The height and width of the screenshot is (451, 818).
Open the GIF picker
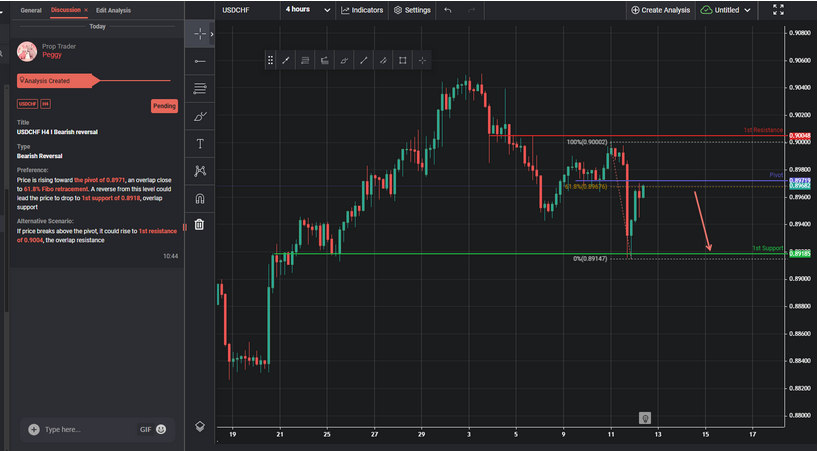[x=145, y=430]
